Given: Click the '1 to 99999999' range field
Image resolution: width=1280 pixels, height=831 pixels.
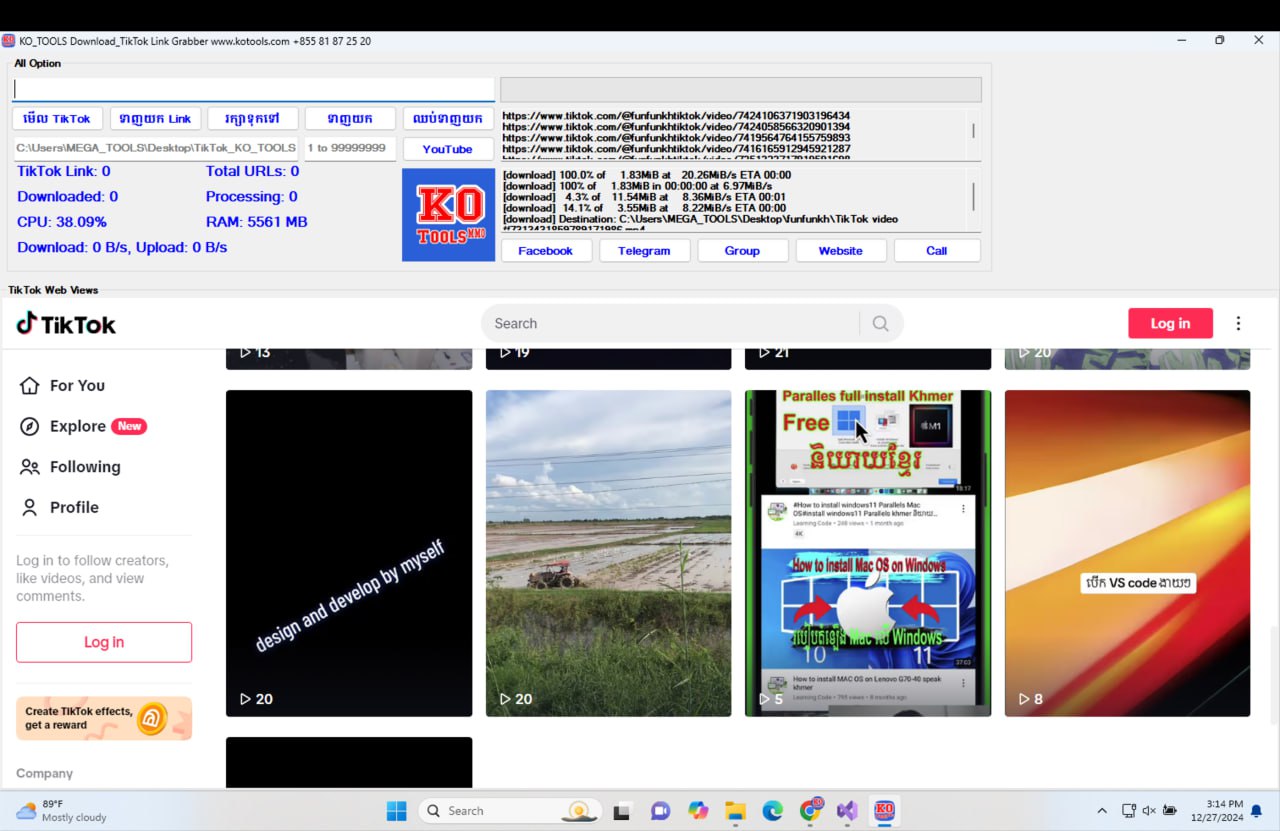Looking at the screenshot, I should [x=350, y=148].
